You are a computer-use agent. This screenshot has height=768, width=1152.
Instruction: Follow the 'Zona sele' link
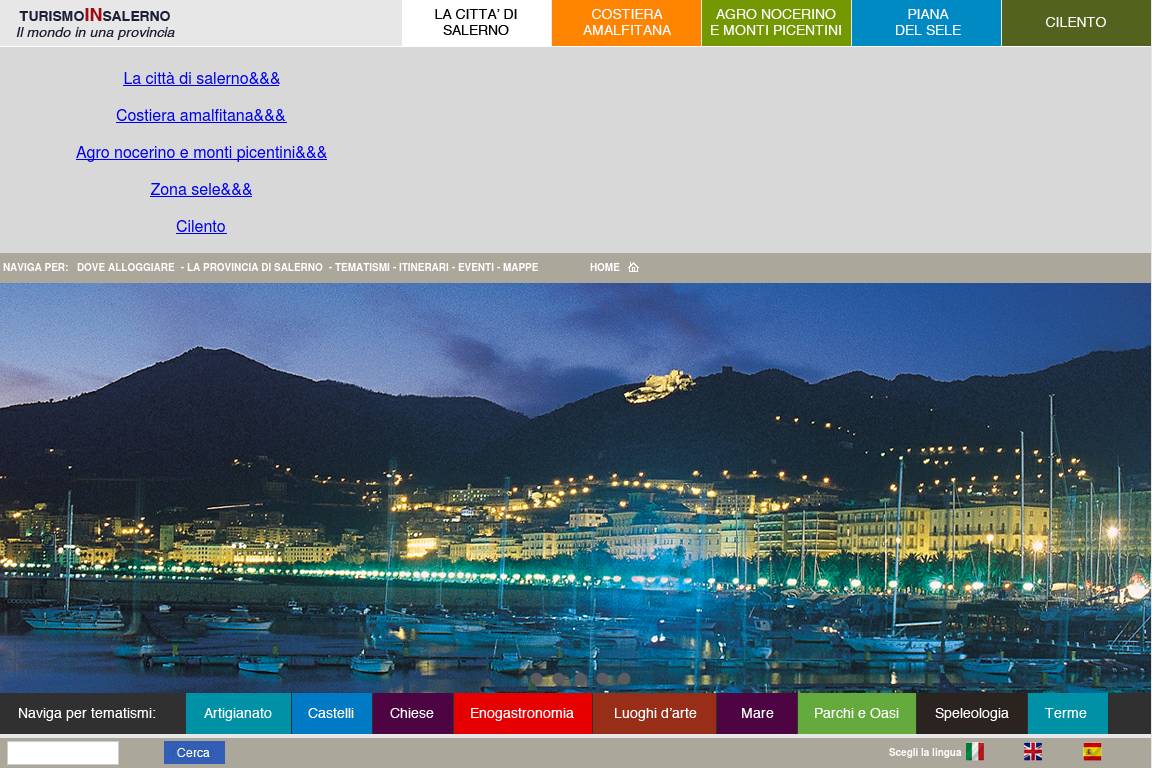click(x=201, y=189)
